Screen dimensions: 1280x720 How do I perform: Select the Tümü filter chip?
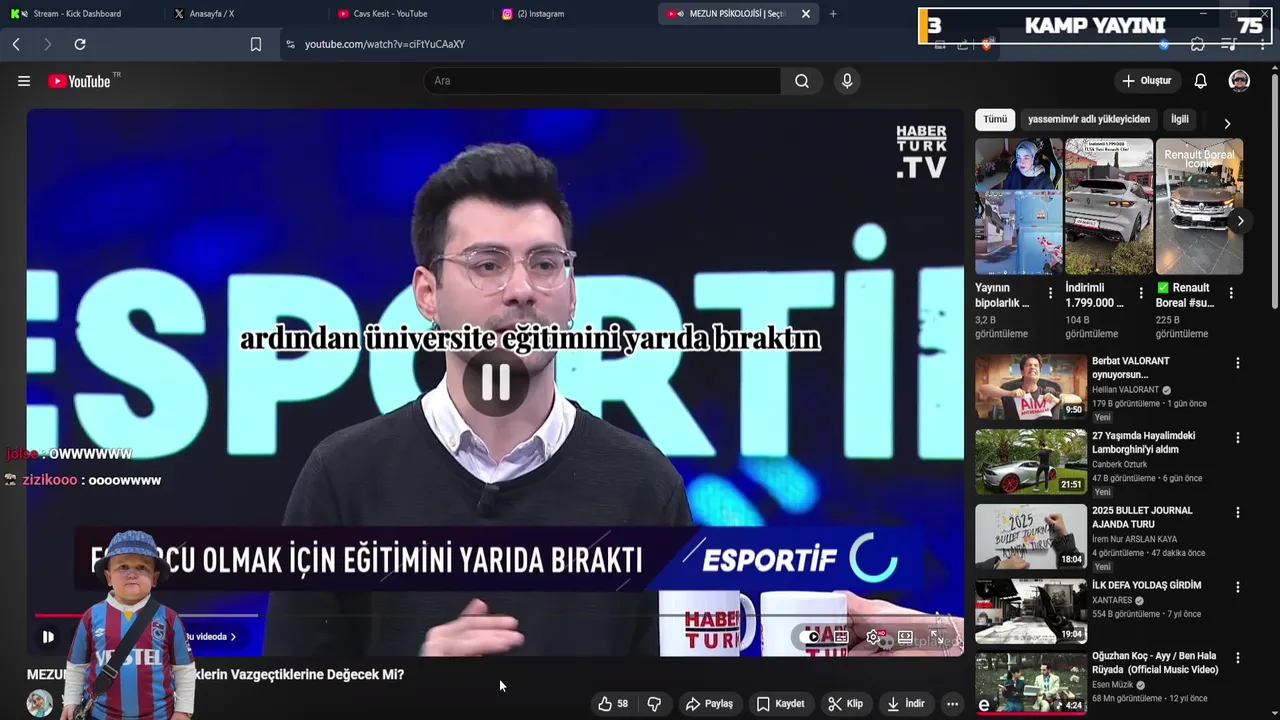coord(995,119)
